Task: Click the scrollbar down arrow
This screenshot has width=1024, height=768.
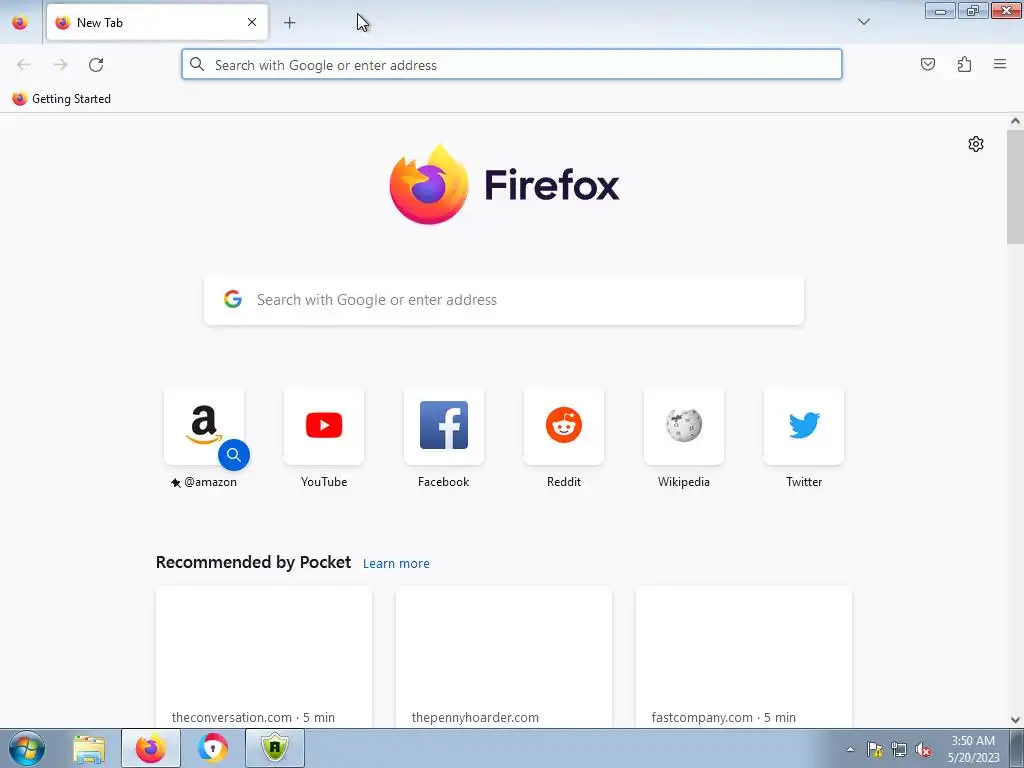Action: coord(1015,720)
